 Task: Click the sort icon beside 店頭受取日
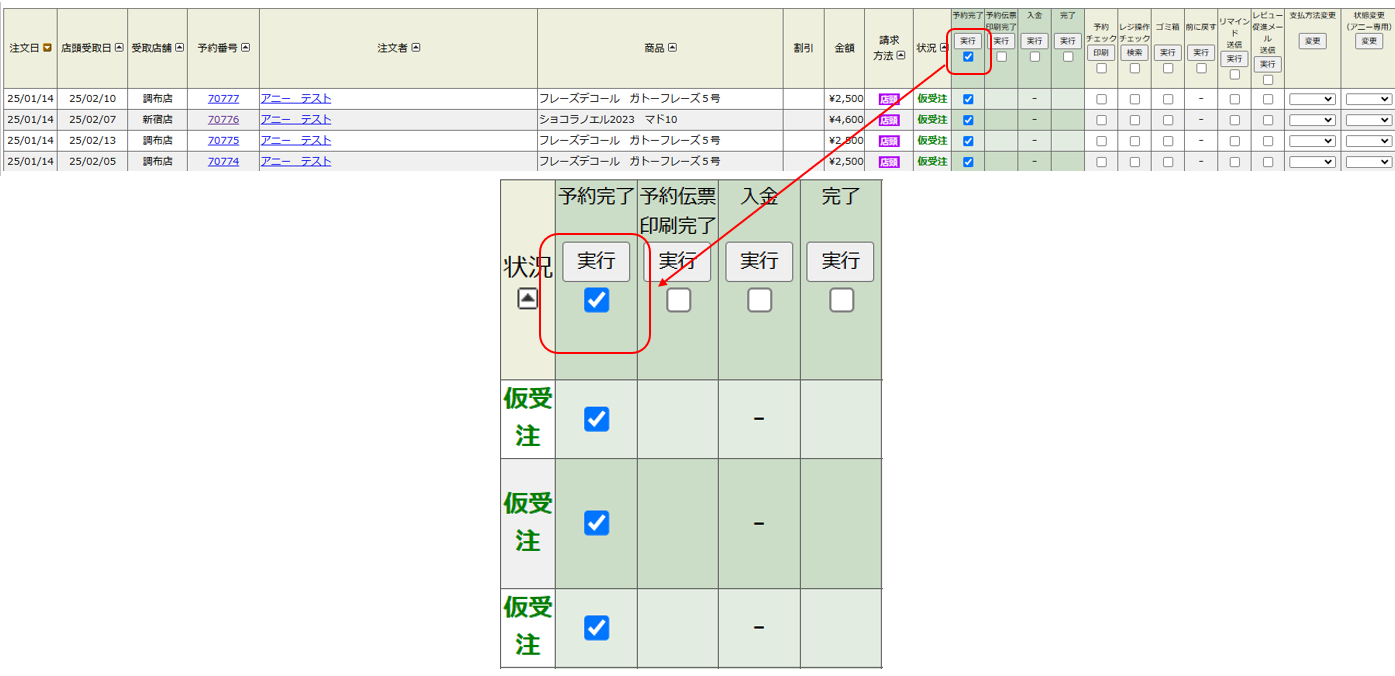pos(119,48)
